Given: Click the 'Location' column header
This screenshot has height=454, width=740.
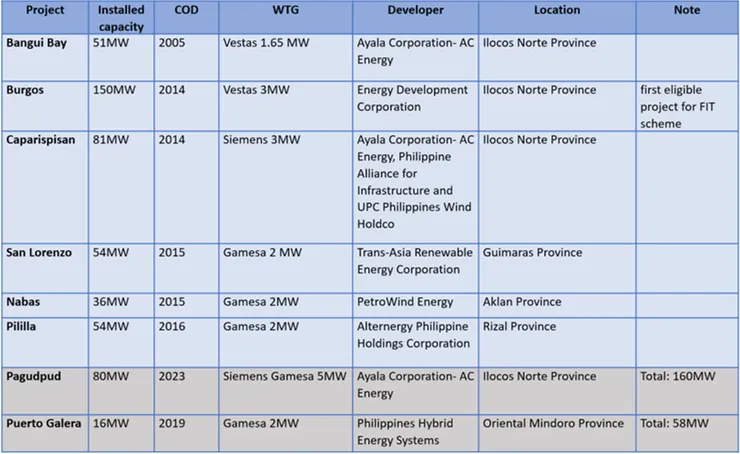Looking at the screenshot, I should click(x=557, y=17).
